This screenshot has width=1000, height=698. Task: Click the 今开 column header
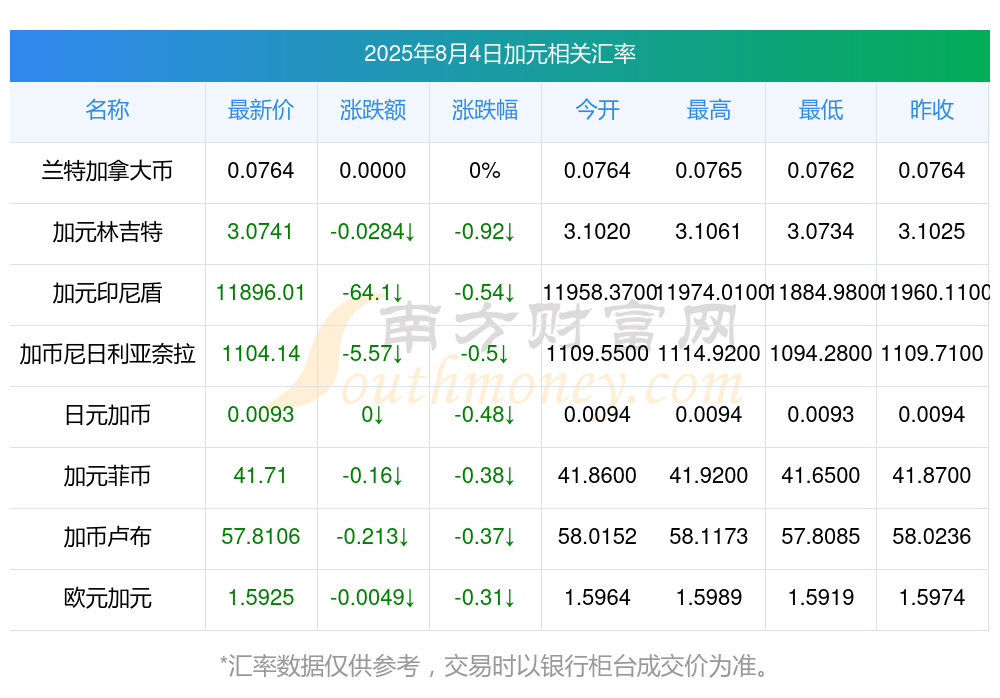point(597,110)
